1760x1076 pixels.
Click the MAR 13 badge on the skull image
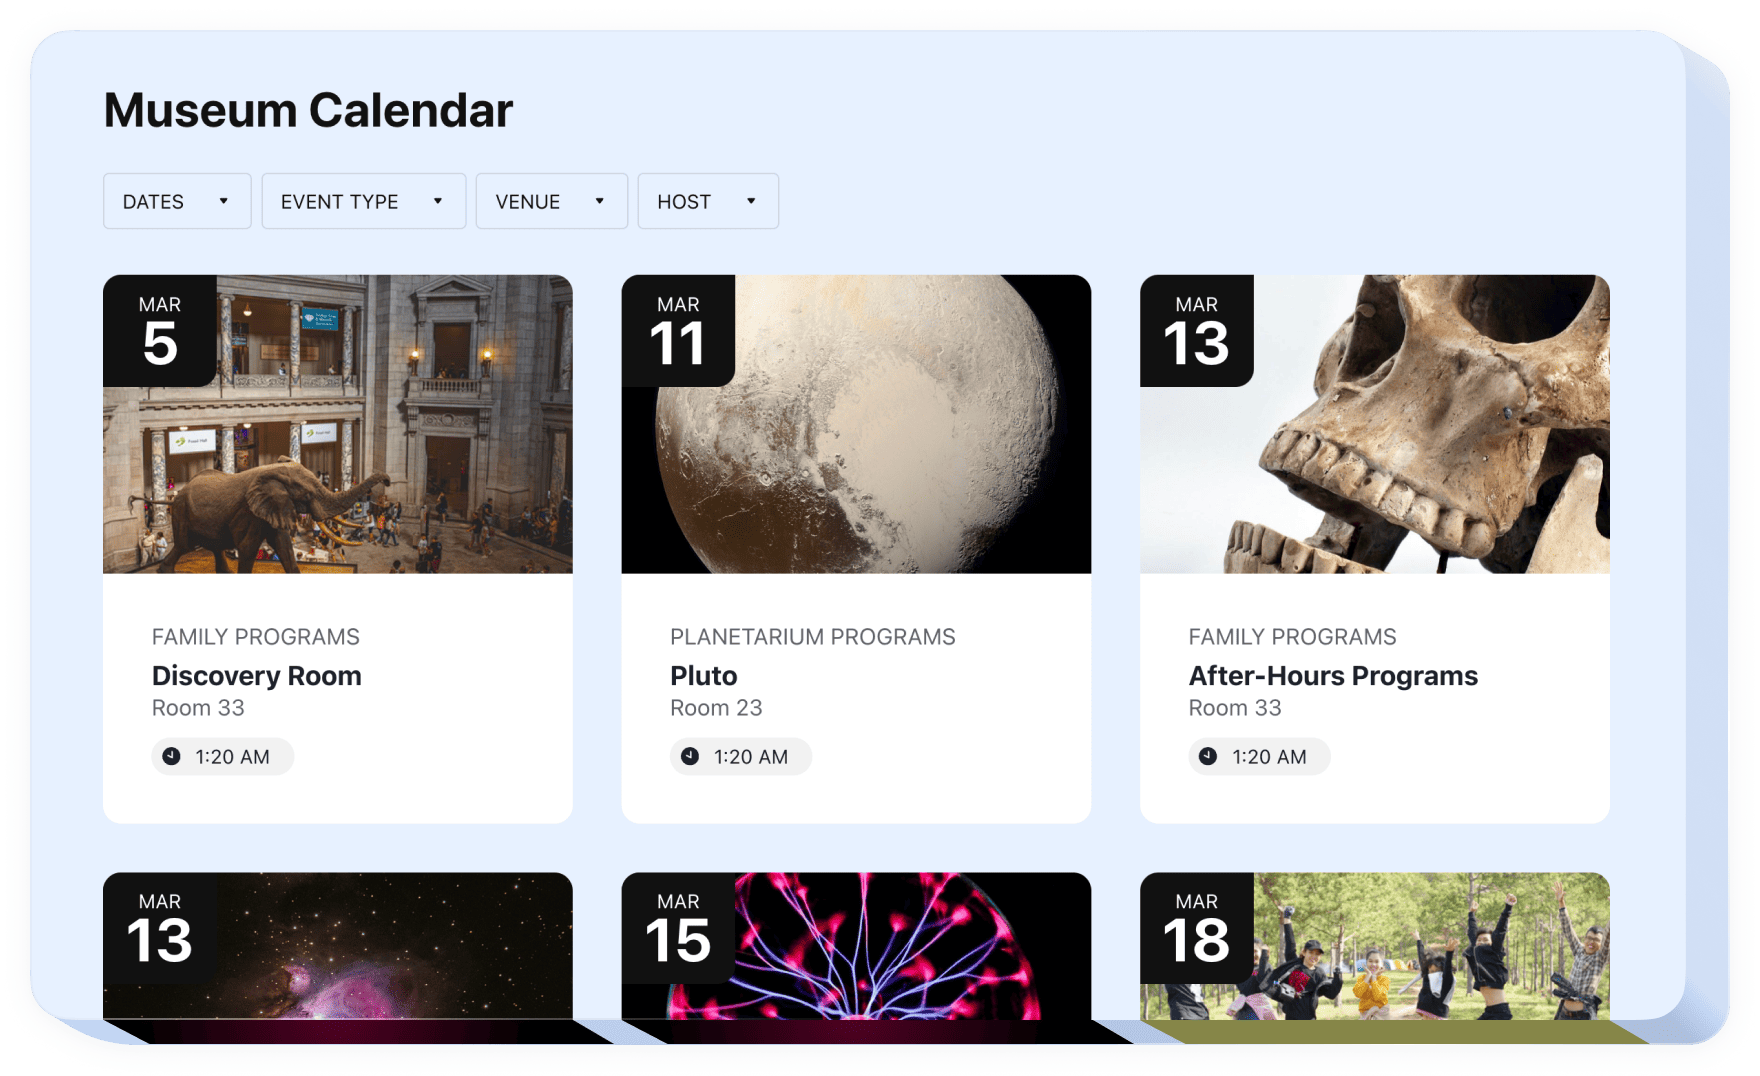1196,331
